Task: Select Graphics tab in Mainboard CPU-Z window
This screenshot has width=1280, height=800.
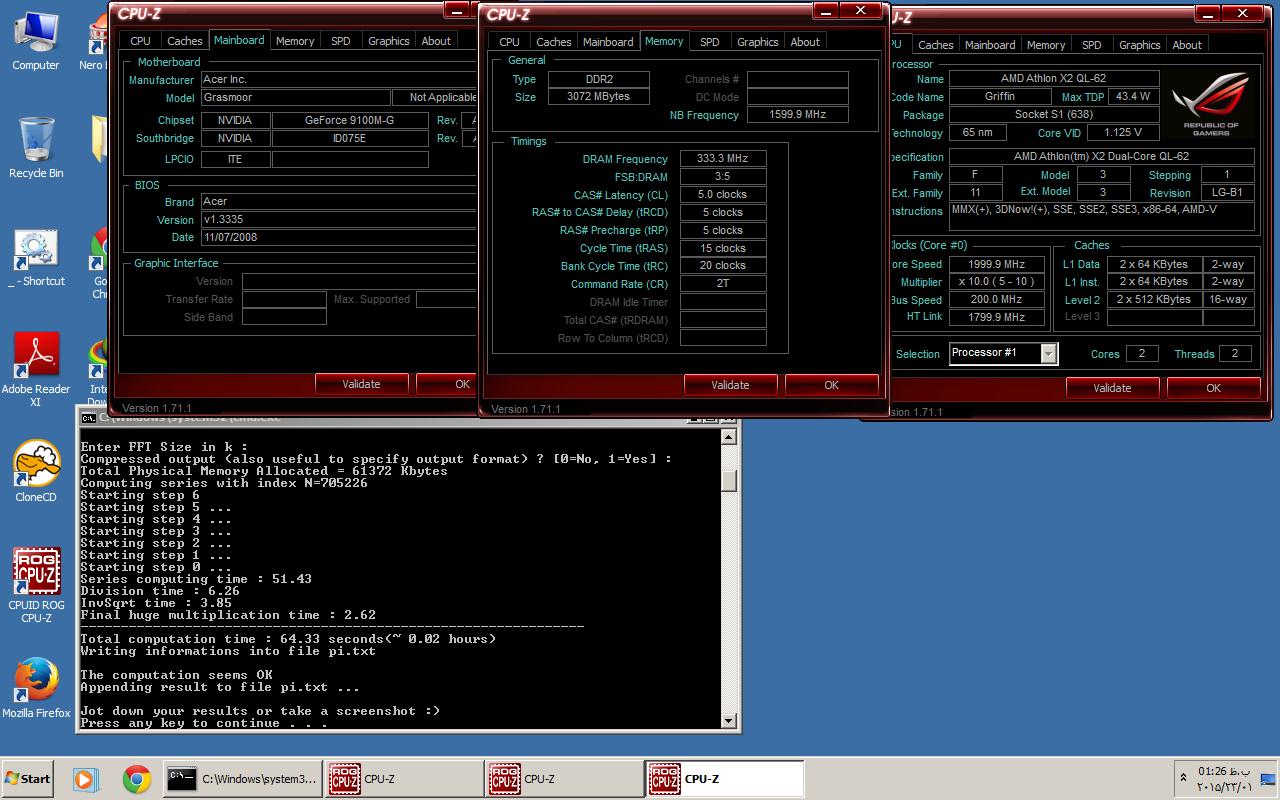Action: point(389,41)
